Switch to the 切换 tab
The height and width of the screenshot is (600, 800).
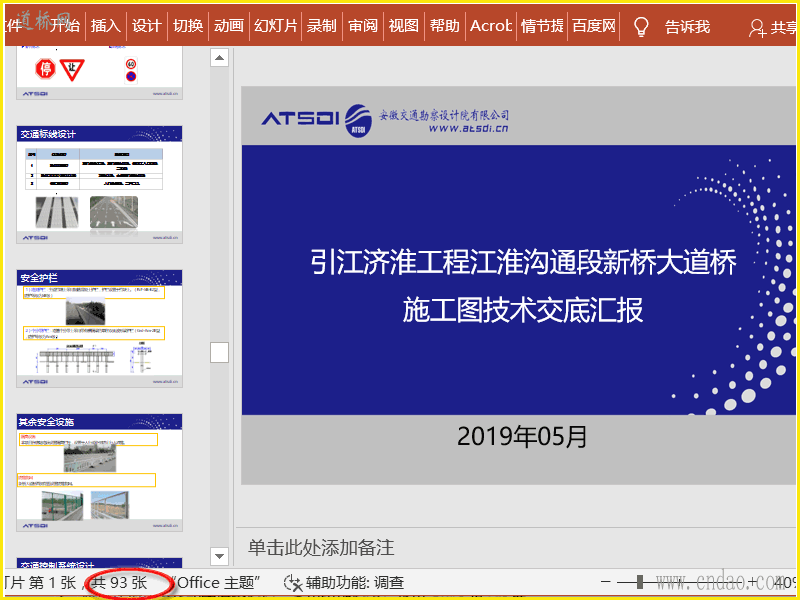point(188,26)
